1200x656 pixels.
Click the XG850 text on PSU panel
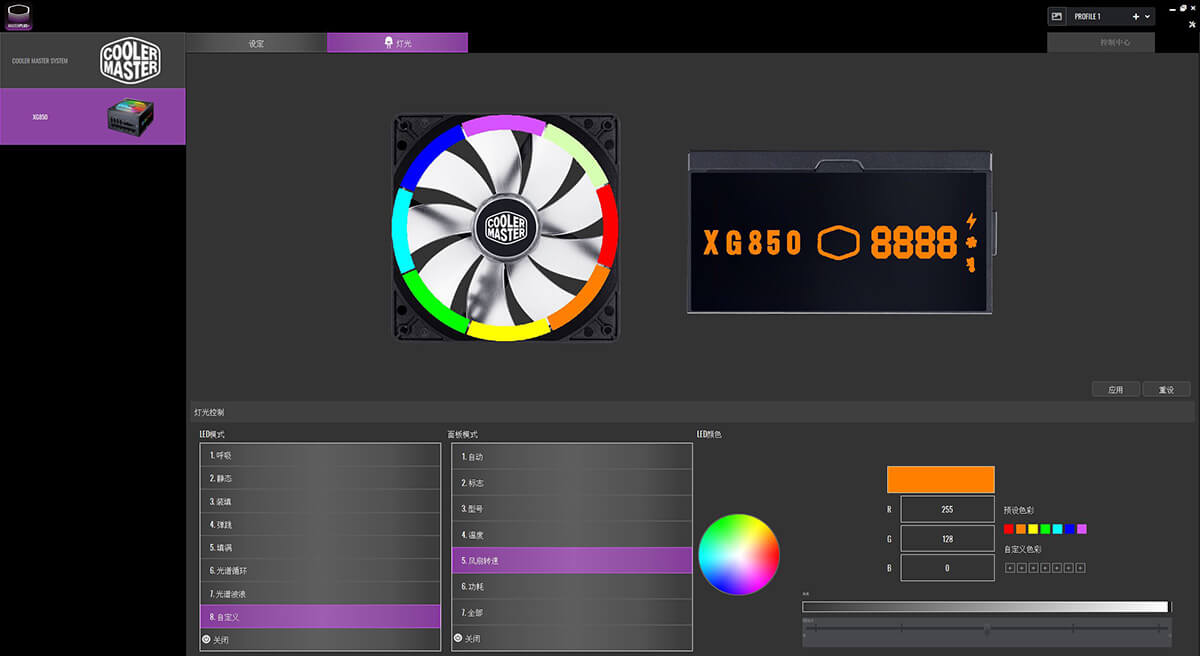click(x=752, y=243)
